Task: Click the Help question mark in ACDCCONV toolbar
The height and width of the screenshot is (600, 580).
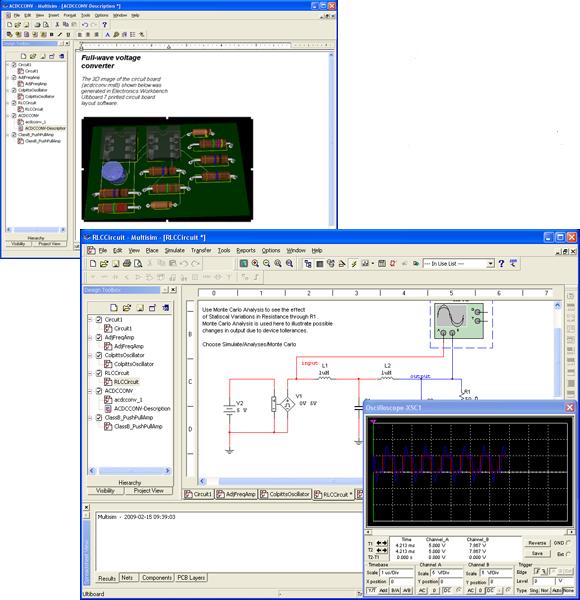Action: [104, 25]
